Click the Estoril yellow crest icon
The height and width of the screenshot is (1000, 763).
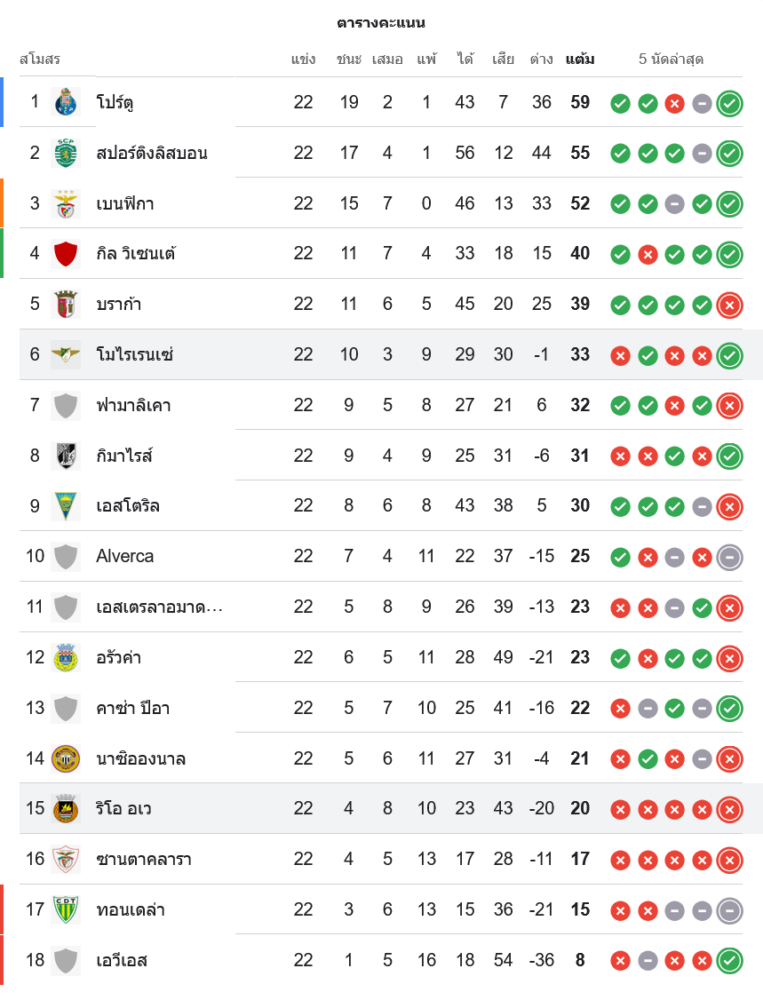(x=66, y=506)
